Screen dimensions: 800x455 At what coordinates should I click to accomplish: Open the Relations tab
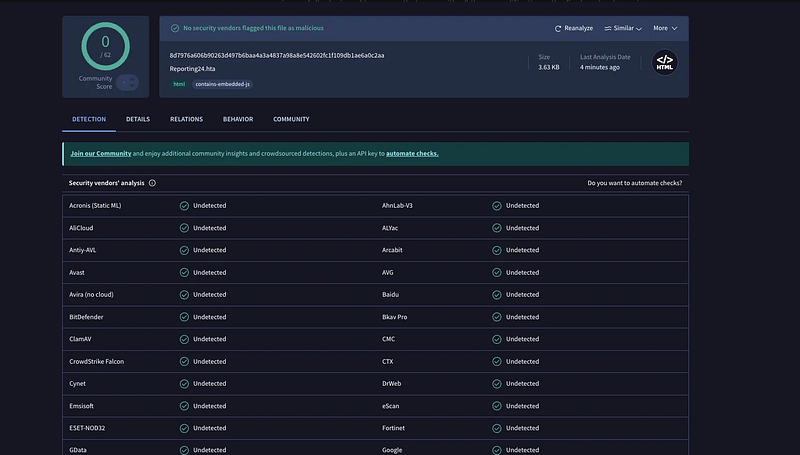(186, 119)
